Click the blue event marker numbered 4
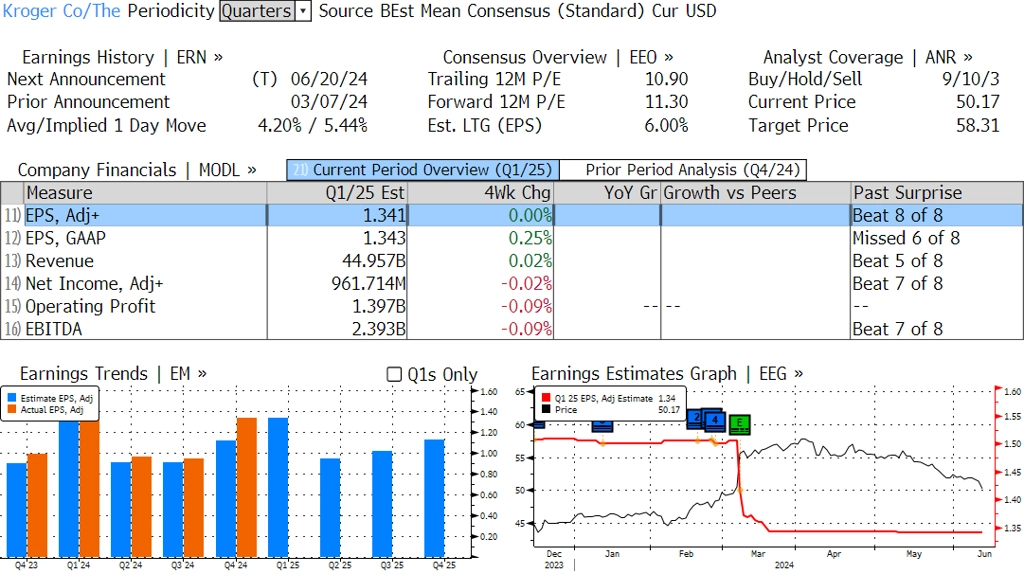This screenshot has width=1024, height=574. [715, 420]
